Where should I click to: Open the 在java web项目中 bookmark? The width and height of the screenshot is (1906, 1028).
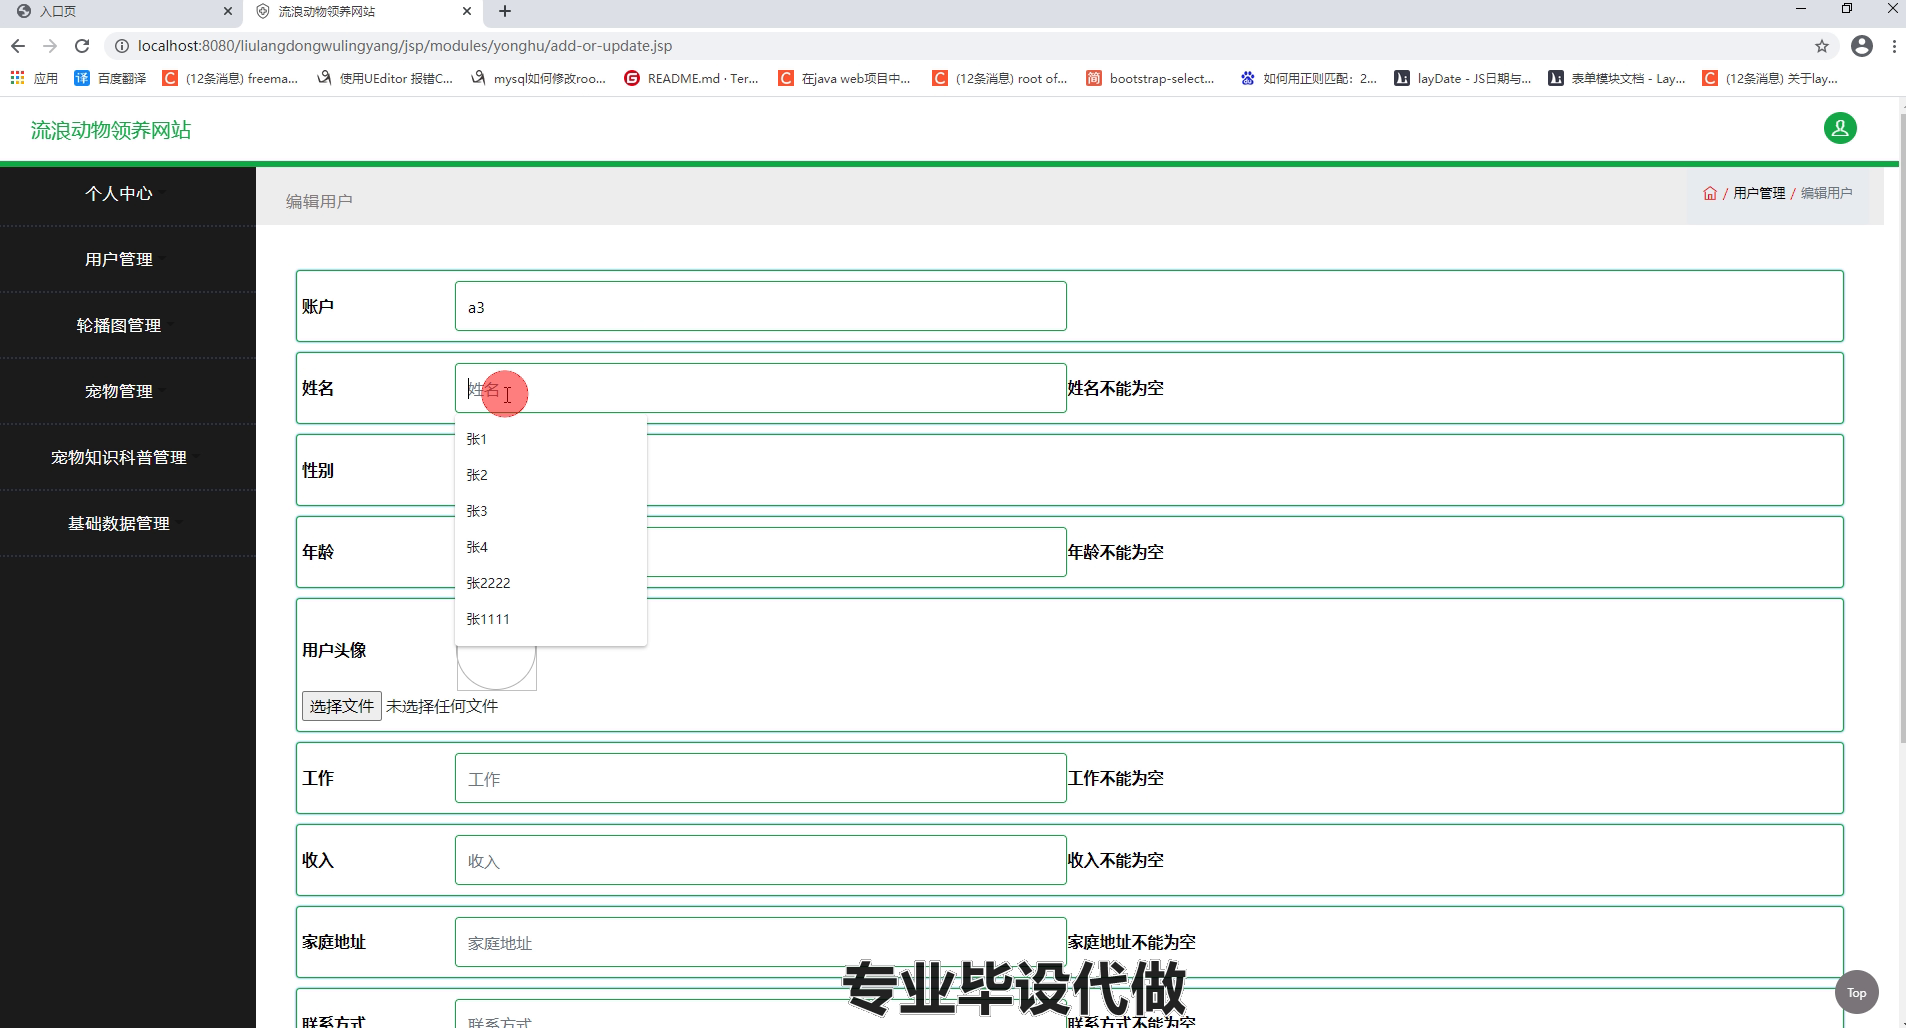pos(845,78)
